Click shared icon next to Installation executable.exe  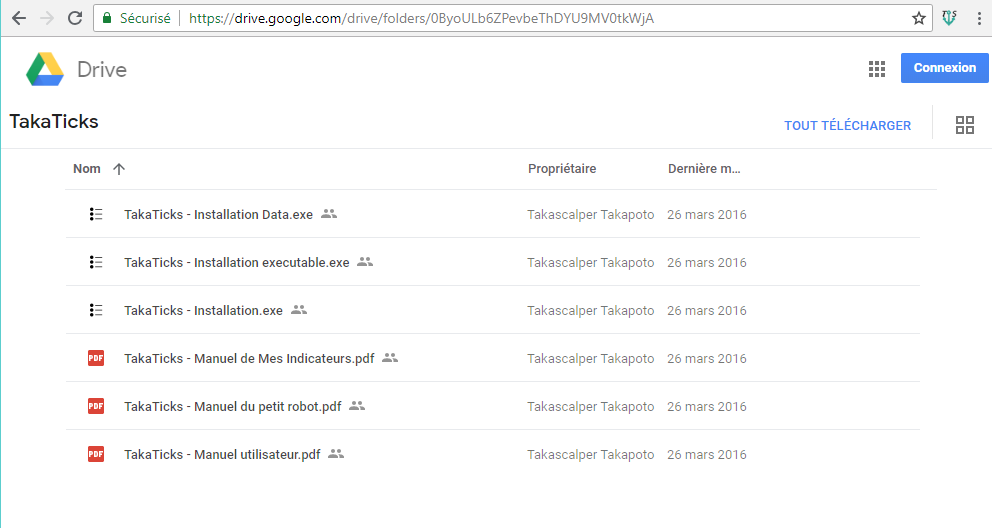(x=365, y=261)
